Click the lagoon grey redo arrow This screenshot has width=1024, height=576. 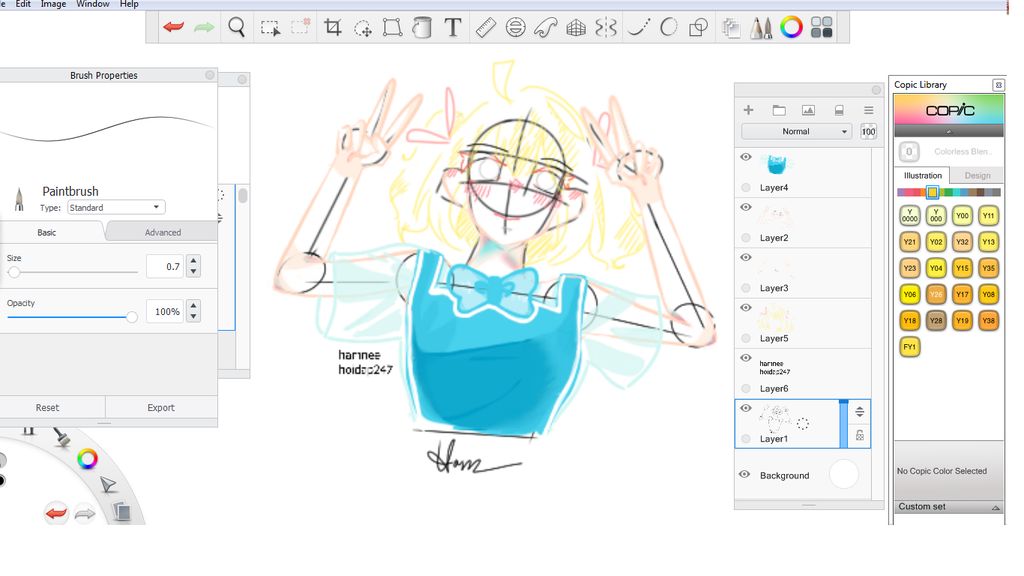coord(85,514)
